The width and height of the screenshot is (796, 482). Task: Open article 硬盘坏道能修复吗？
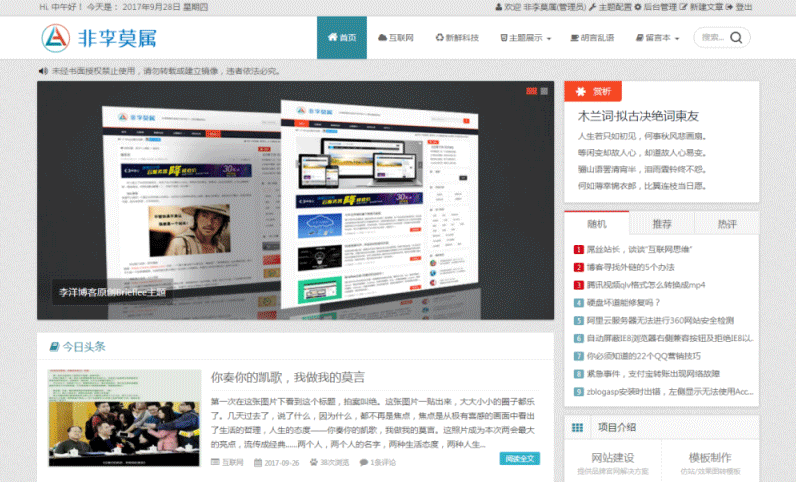click(623, 303)
